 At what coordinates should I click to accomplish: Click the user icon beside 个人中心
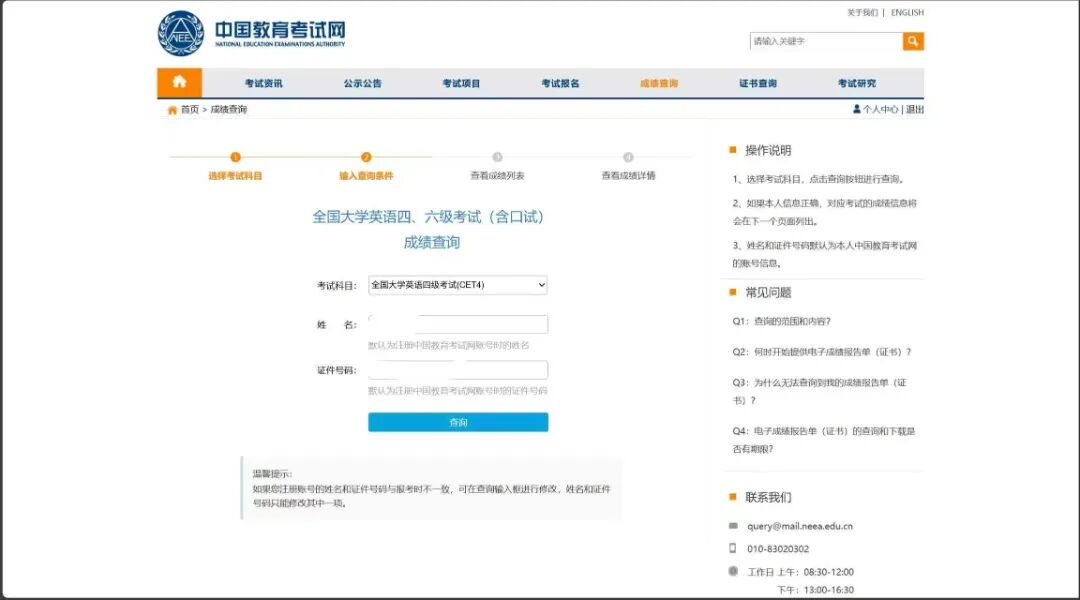pos(857,109)
